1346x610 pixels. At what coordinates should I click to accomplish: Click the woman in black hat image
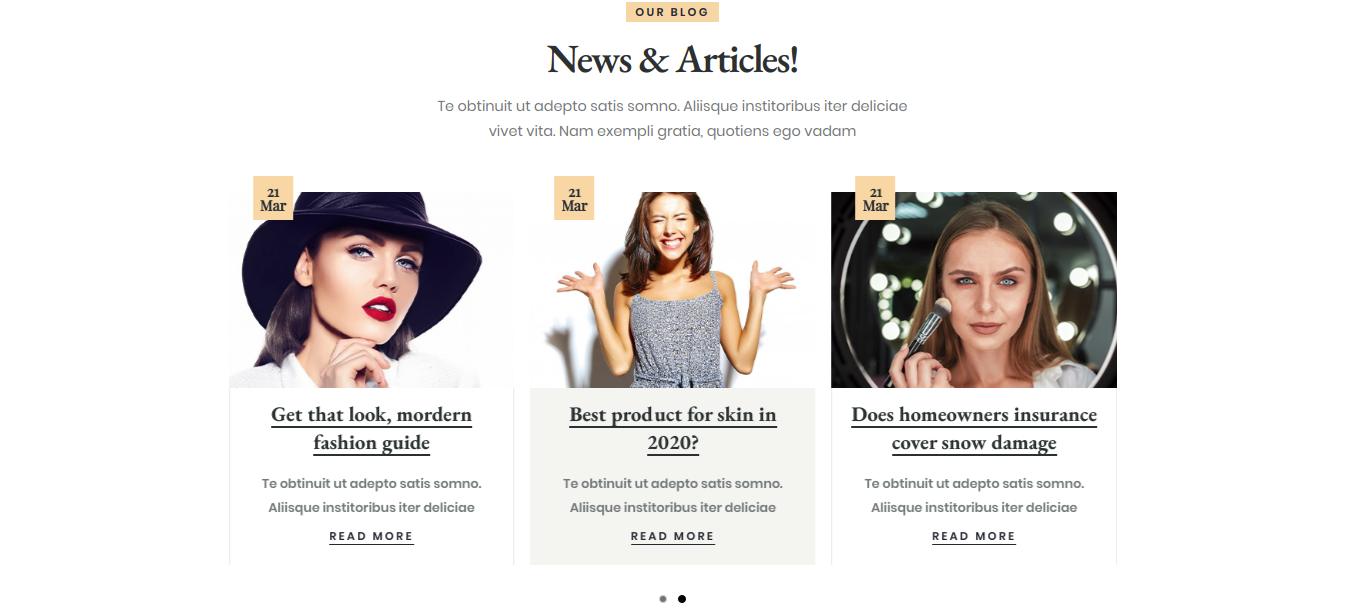371,290
